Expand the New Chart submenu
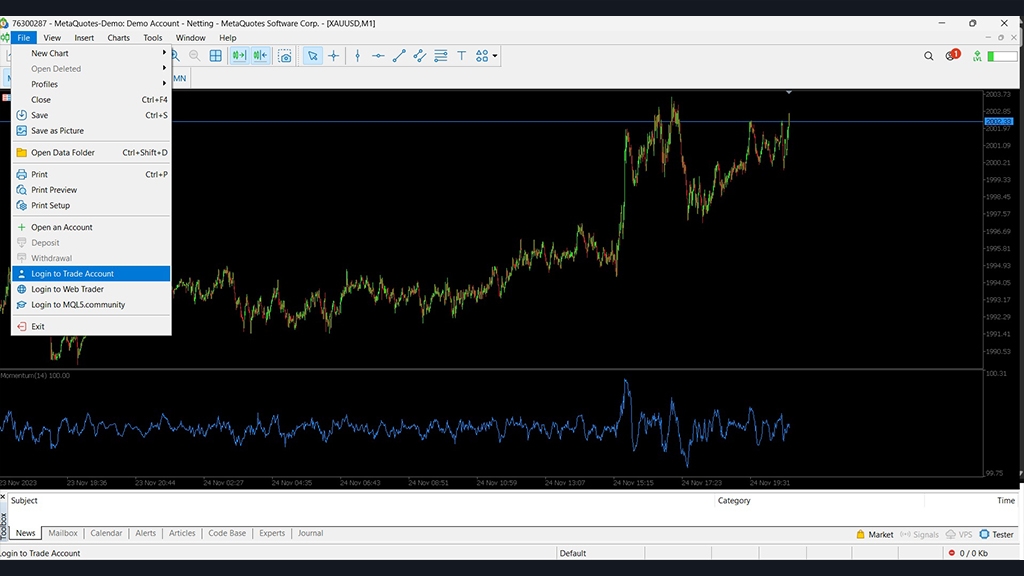Viewport: 1024px width, 576px height. coord(91,54)
